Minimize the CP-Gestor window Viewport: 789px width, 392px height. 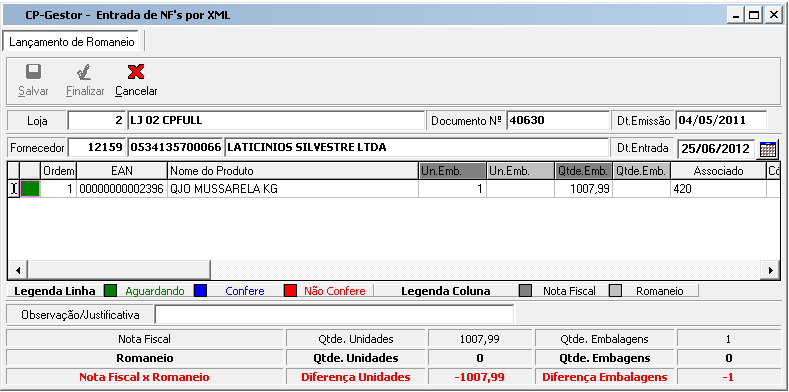(x=736, y=15)
